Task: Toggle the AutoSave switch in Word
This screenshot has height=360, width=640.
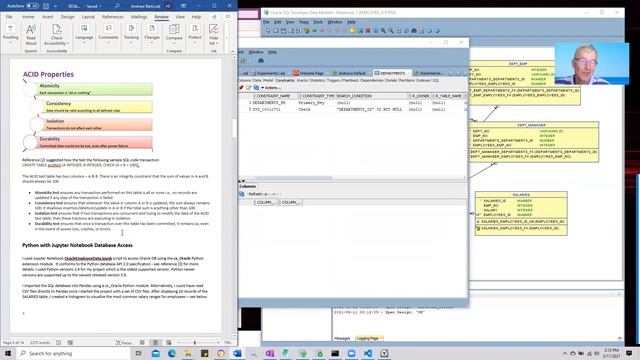Action: [32, 6]
